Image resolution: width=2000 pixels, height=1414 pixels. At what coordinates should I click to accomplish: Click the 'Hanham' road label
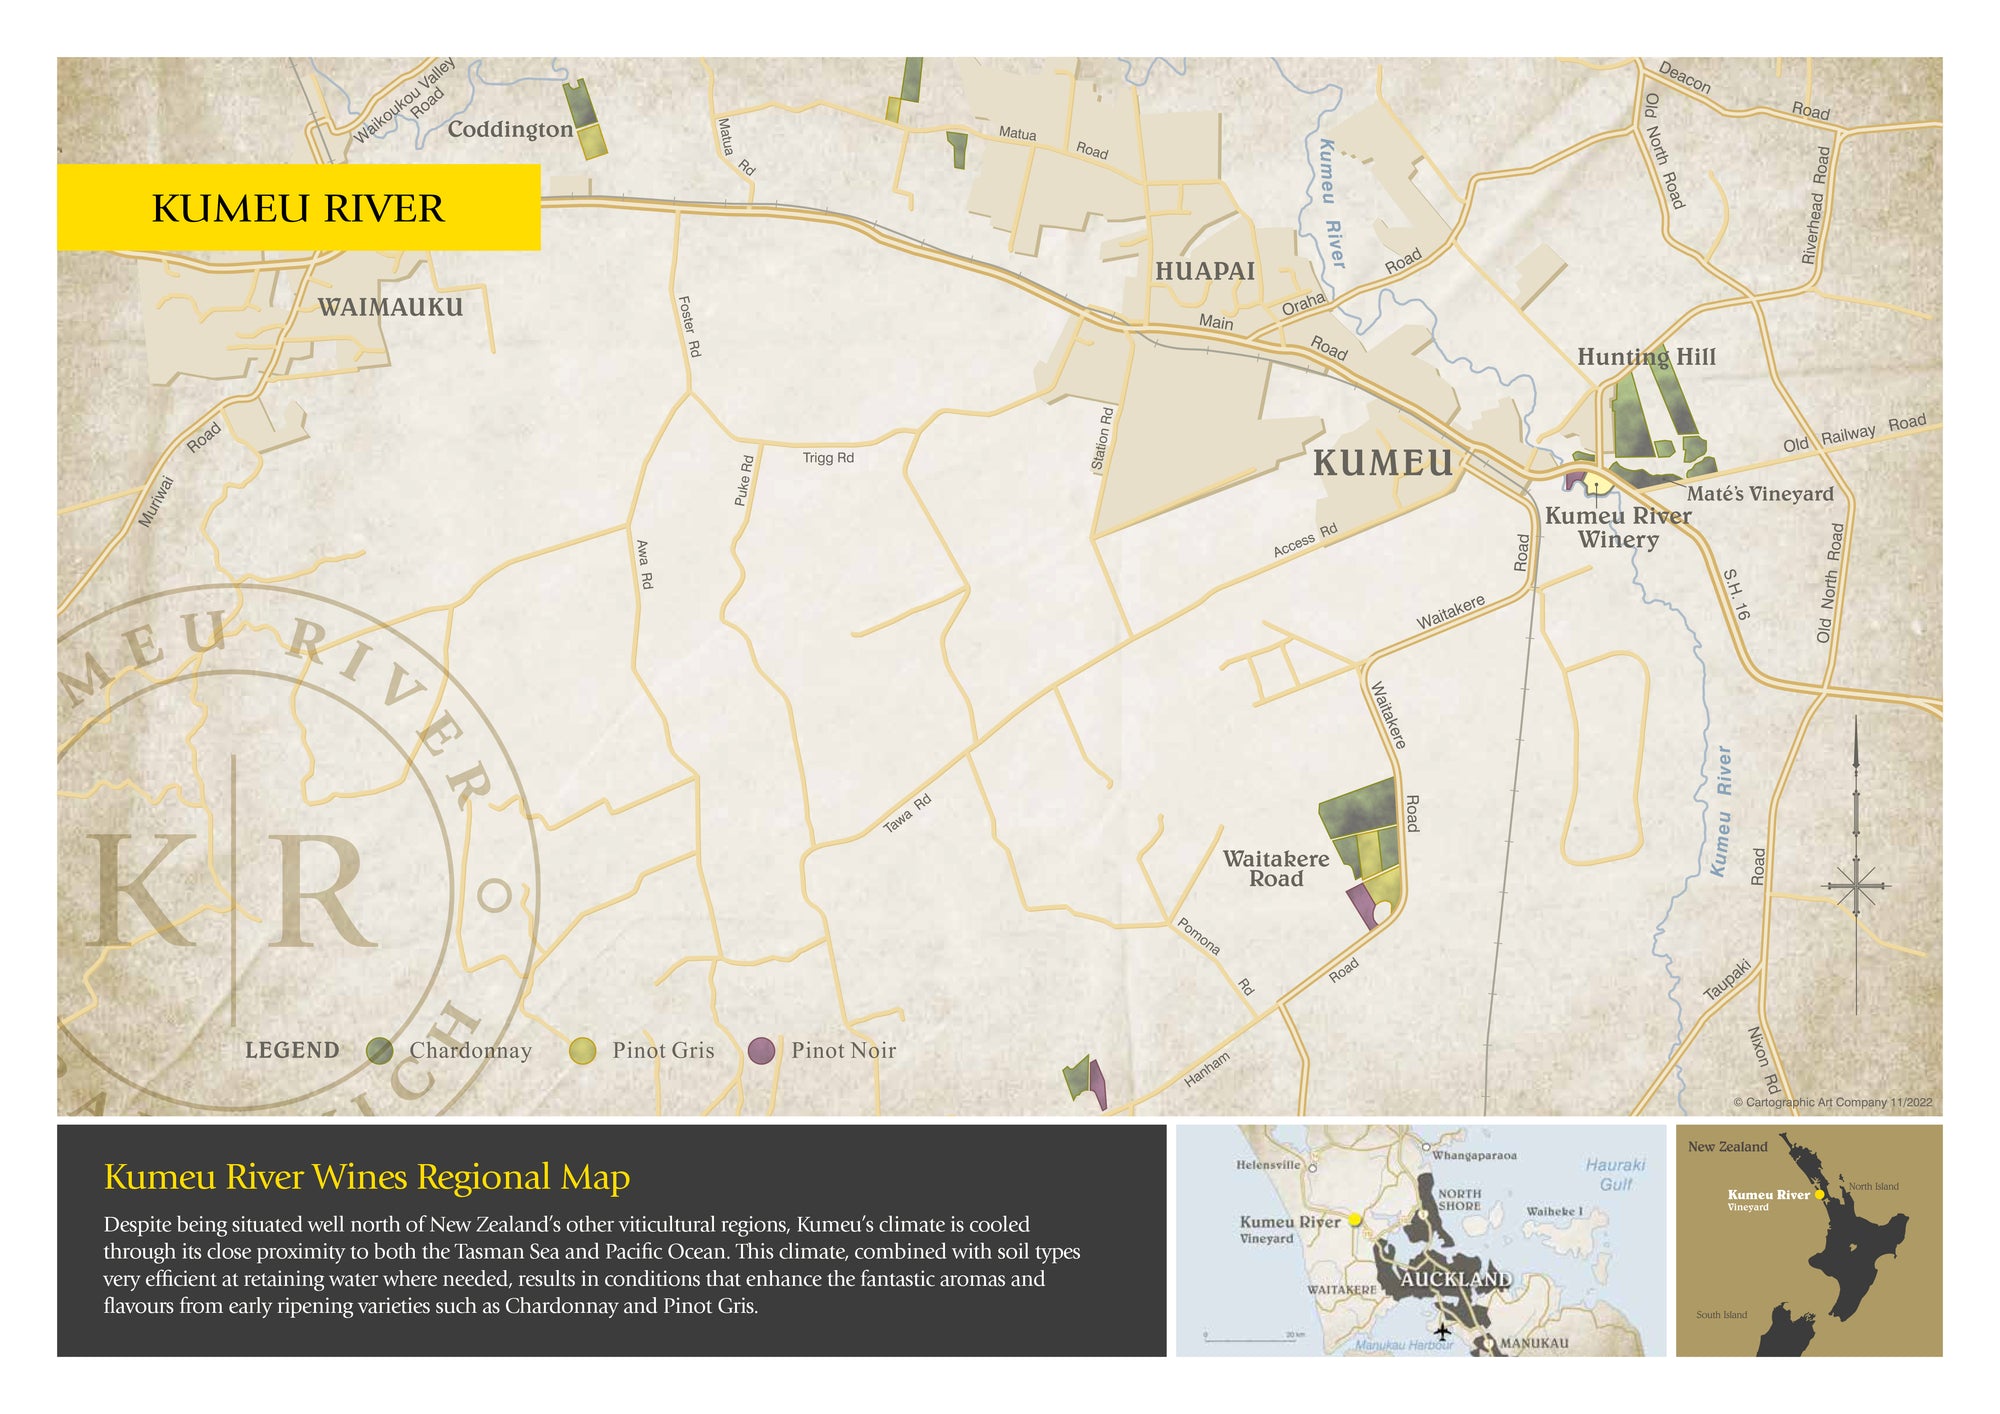click(x=1207, y=1069)
